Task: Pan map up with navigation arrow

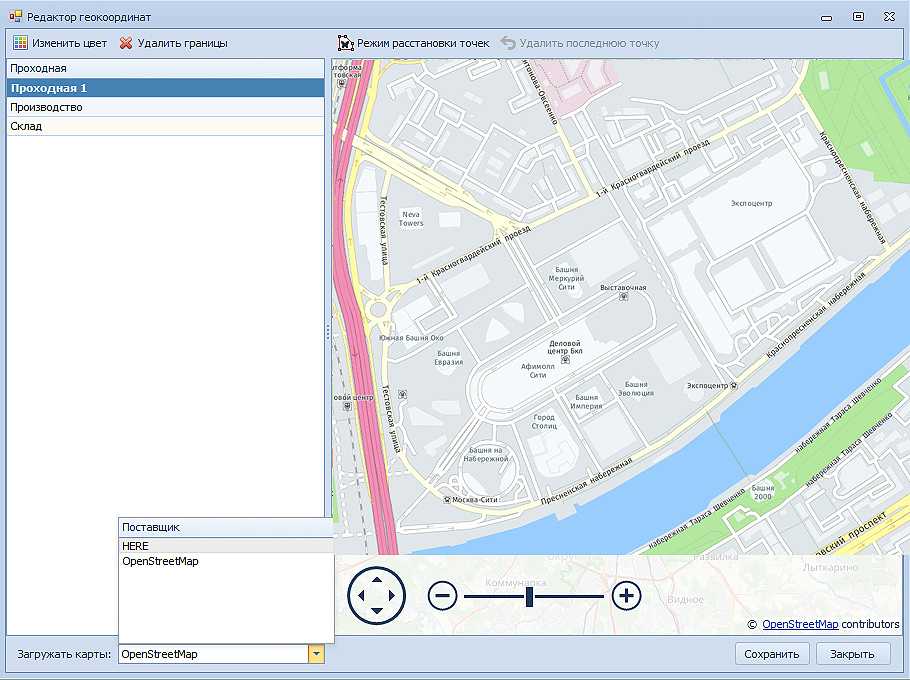Action: [377, 580]
